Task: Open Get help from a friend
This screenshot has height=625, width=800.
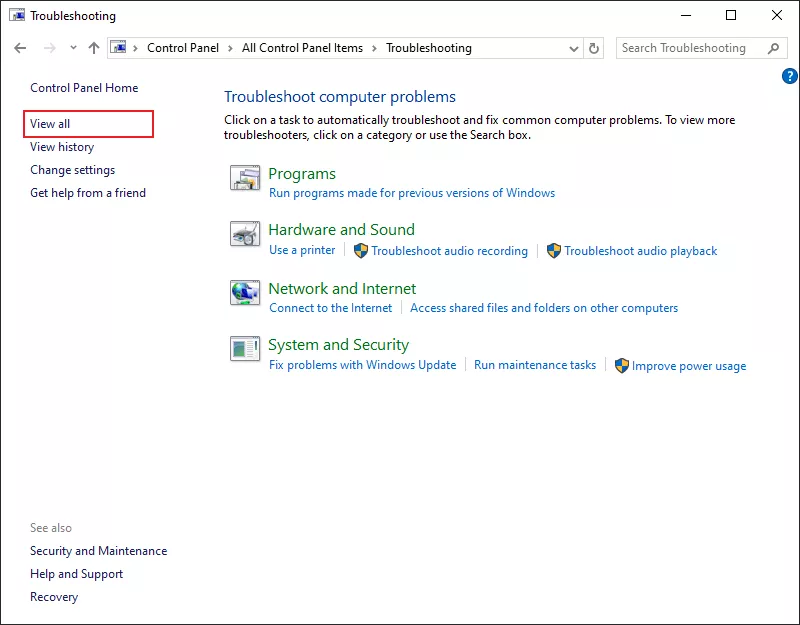Action: 88,193
